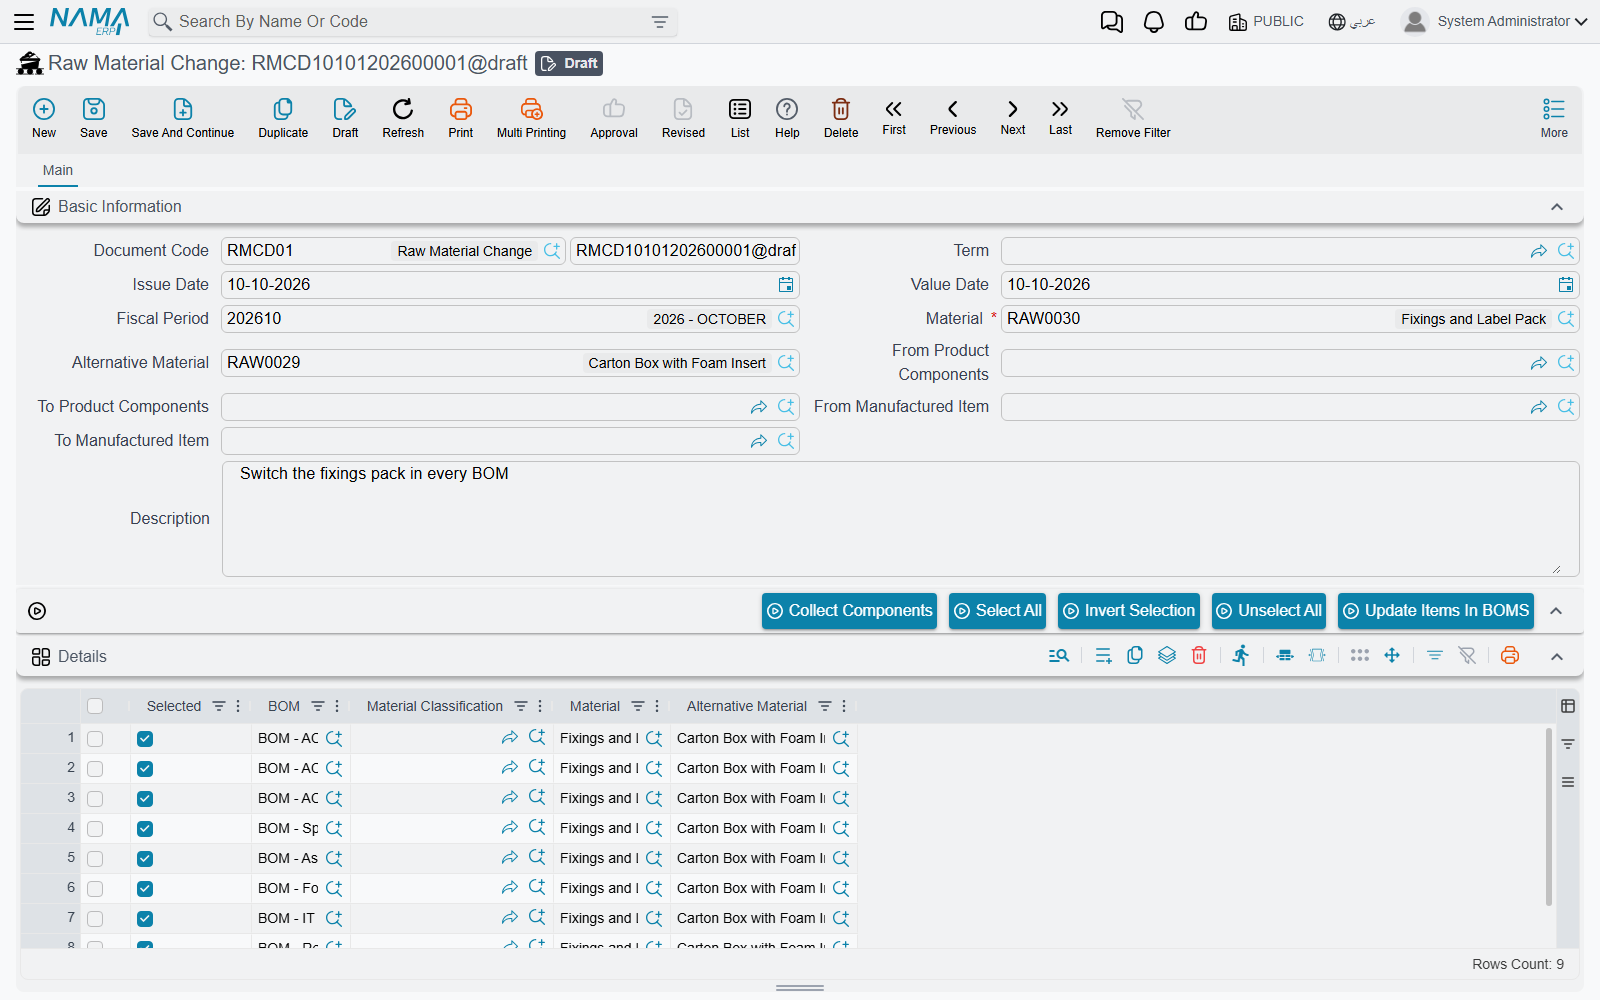The width and height of the screenshot is (1600, 1000).
Task: Click Collect Components button
Action: pos(849,611)
